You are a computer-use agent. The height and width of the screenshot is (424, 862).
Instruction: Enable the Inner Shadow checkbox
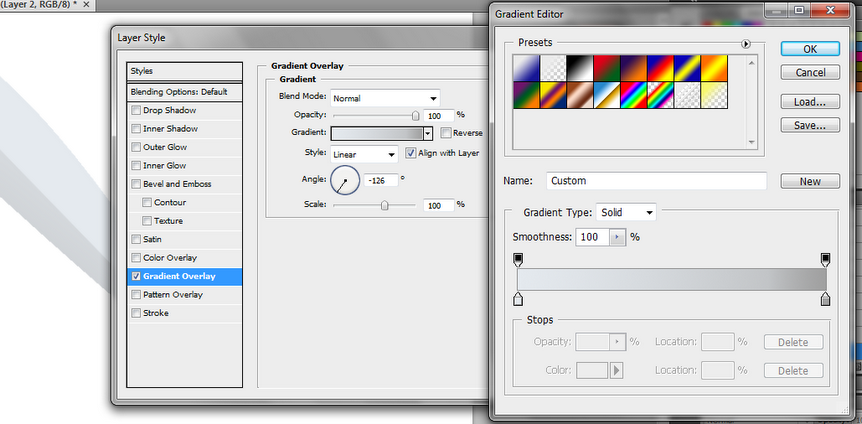(x=136, y=129)
